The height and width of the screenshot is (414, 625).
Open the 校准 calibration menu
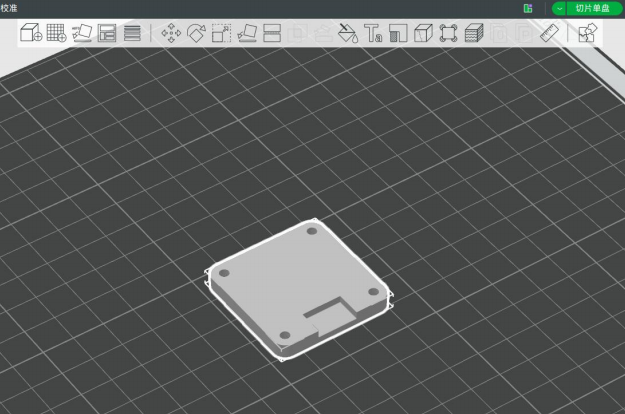[9, 8]
